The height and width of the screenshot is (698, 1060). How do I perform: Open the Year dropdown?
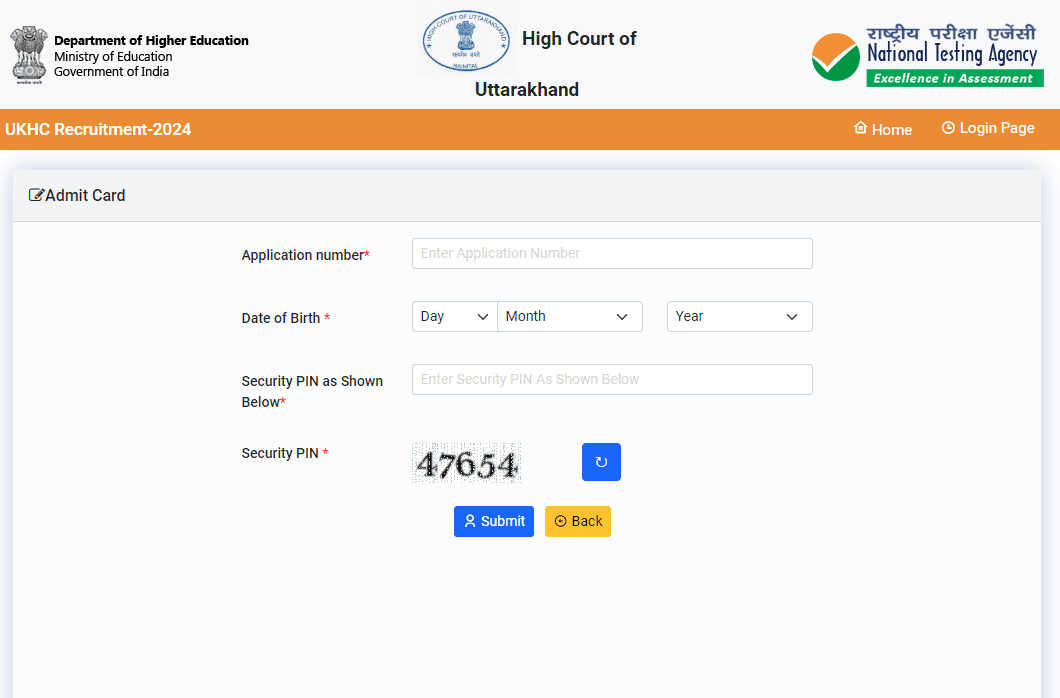coord(739,316)
